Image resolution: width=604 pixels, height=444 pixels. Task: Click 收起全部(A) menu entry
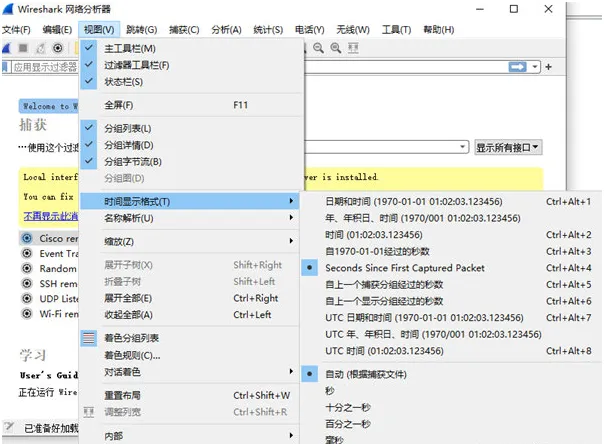point(190,315)
